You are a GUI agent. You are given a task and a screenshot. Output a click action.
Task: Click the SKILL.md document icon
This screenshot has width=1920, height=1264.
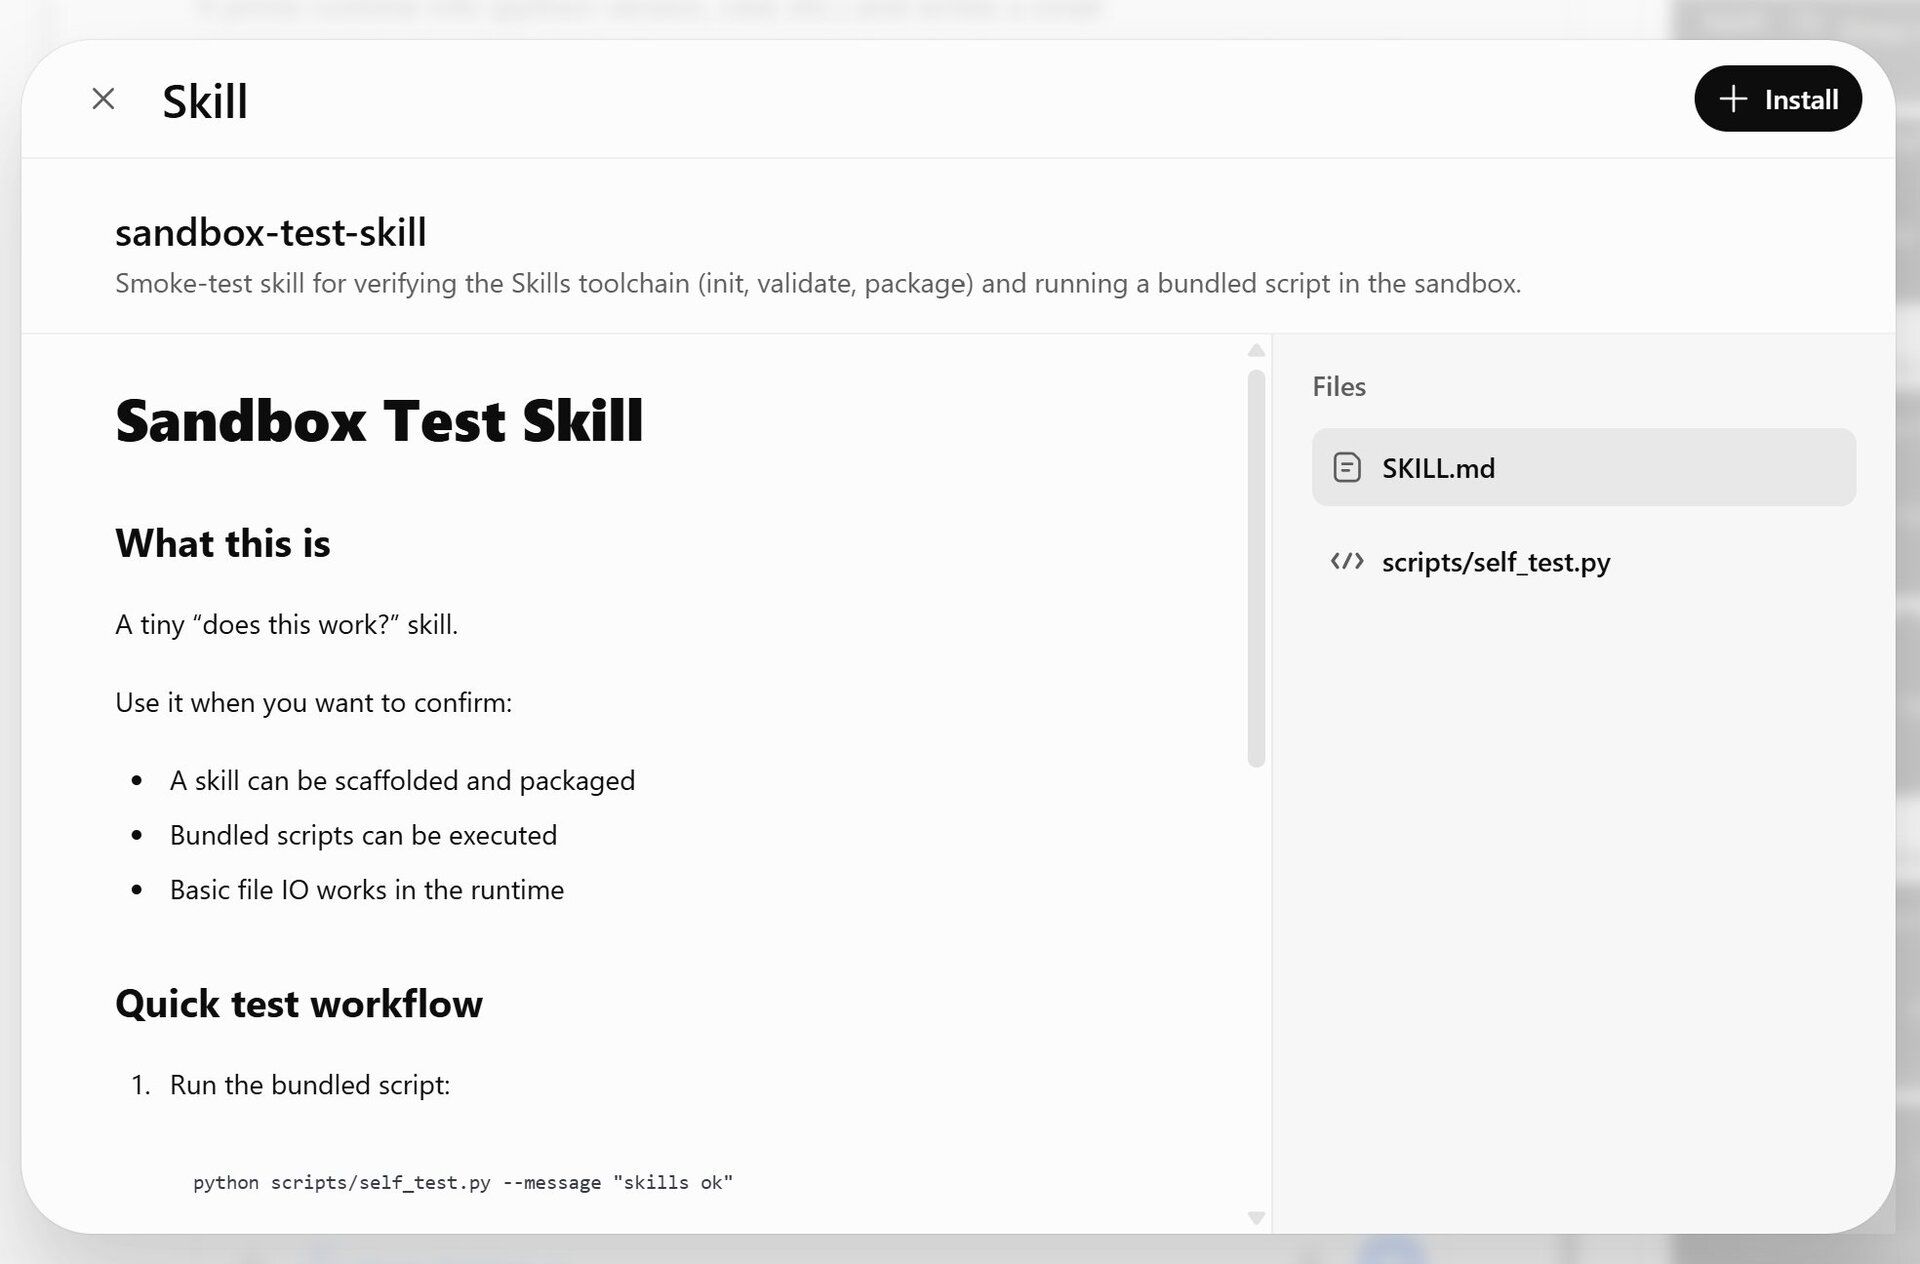click(1347, 467)
